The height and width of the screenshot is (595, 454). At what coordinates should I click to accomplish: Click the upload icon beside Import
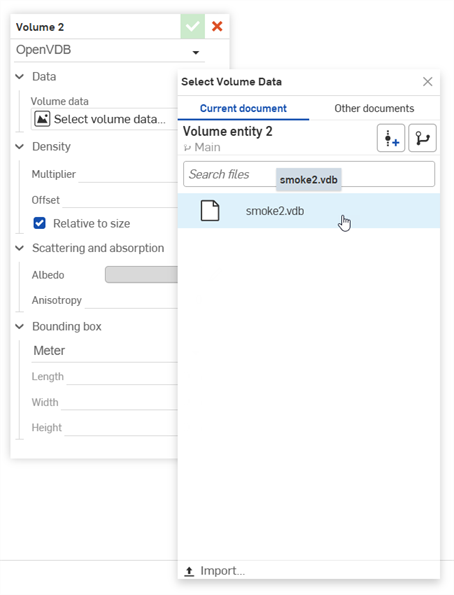pos(189,571)
